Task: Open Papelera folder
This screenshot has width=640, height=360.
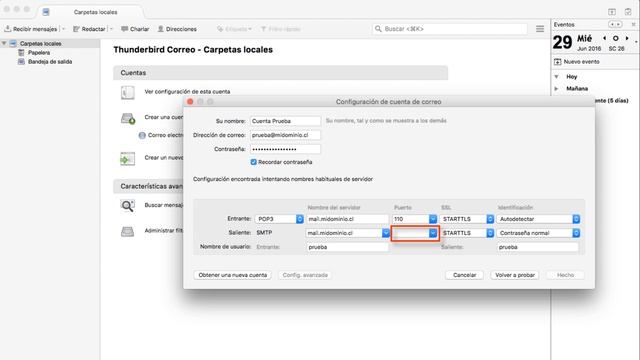Action: (39, 53)
